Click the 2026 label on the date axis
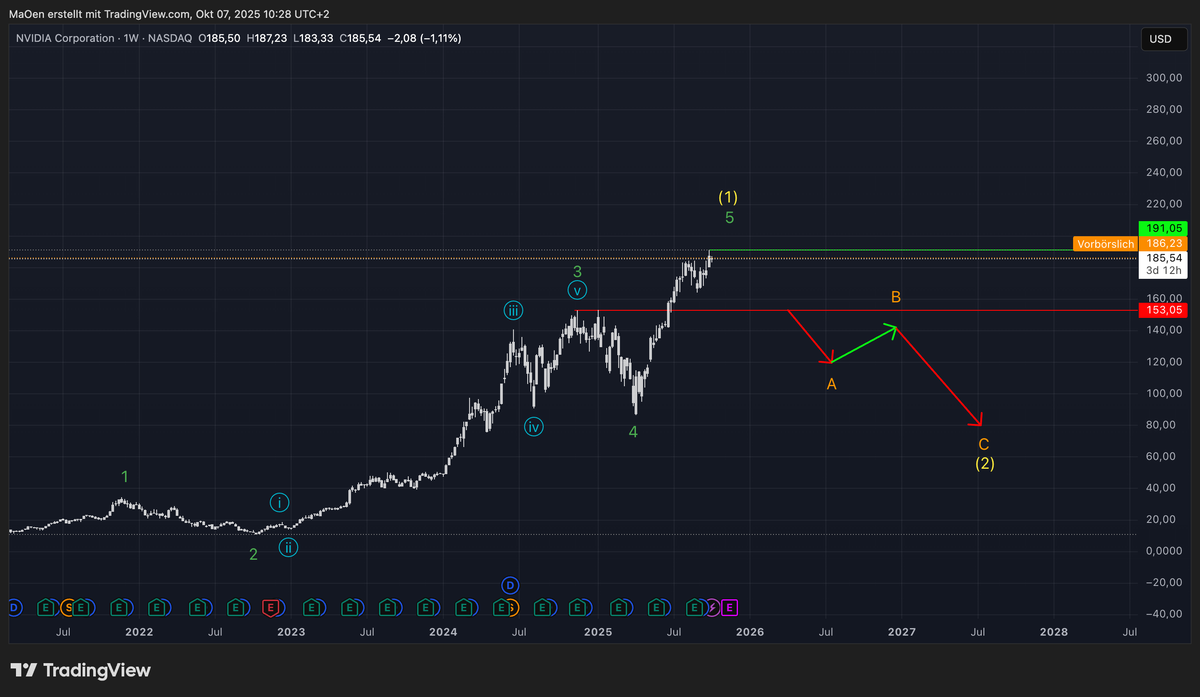This screenshot has height=697, width=1200. pos(749,632)
